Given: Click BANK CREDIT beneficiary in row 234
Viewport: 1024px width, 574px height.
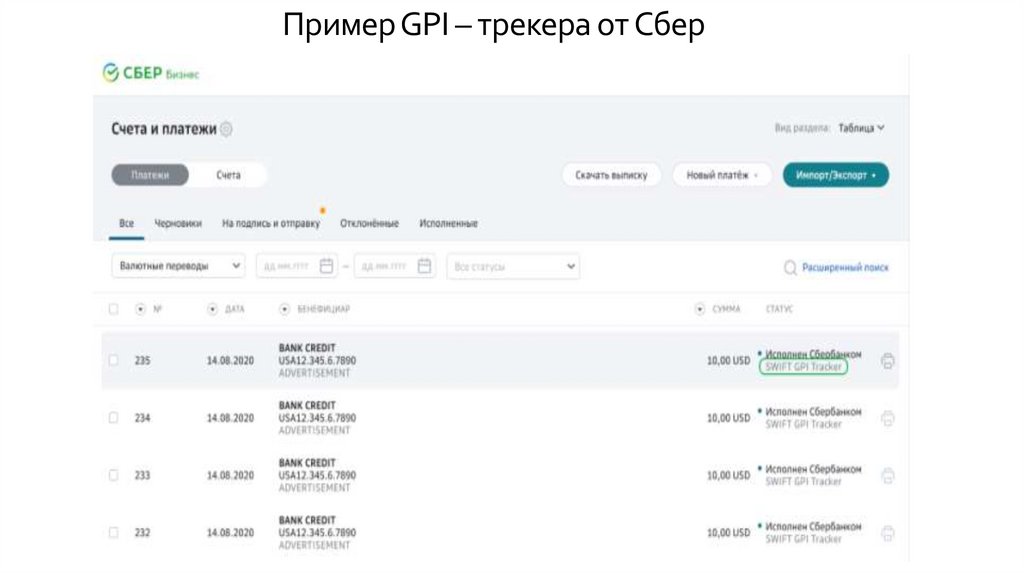Looking at the screenshot, I should [x=307, y=406].
